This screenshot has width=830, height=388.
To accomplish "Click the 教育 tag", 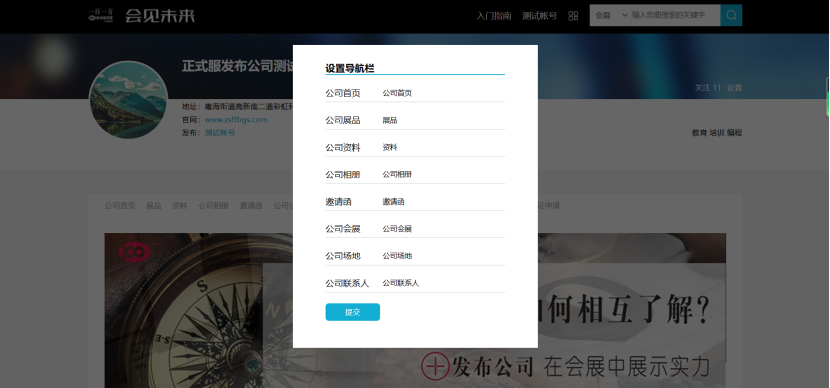I will [x=699, y=133].
